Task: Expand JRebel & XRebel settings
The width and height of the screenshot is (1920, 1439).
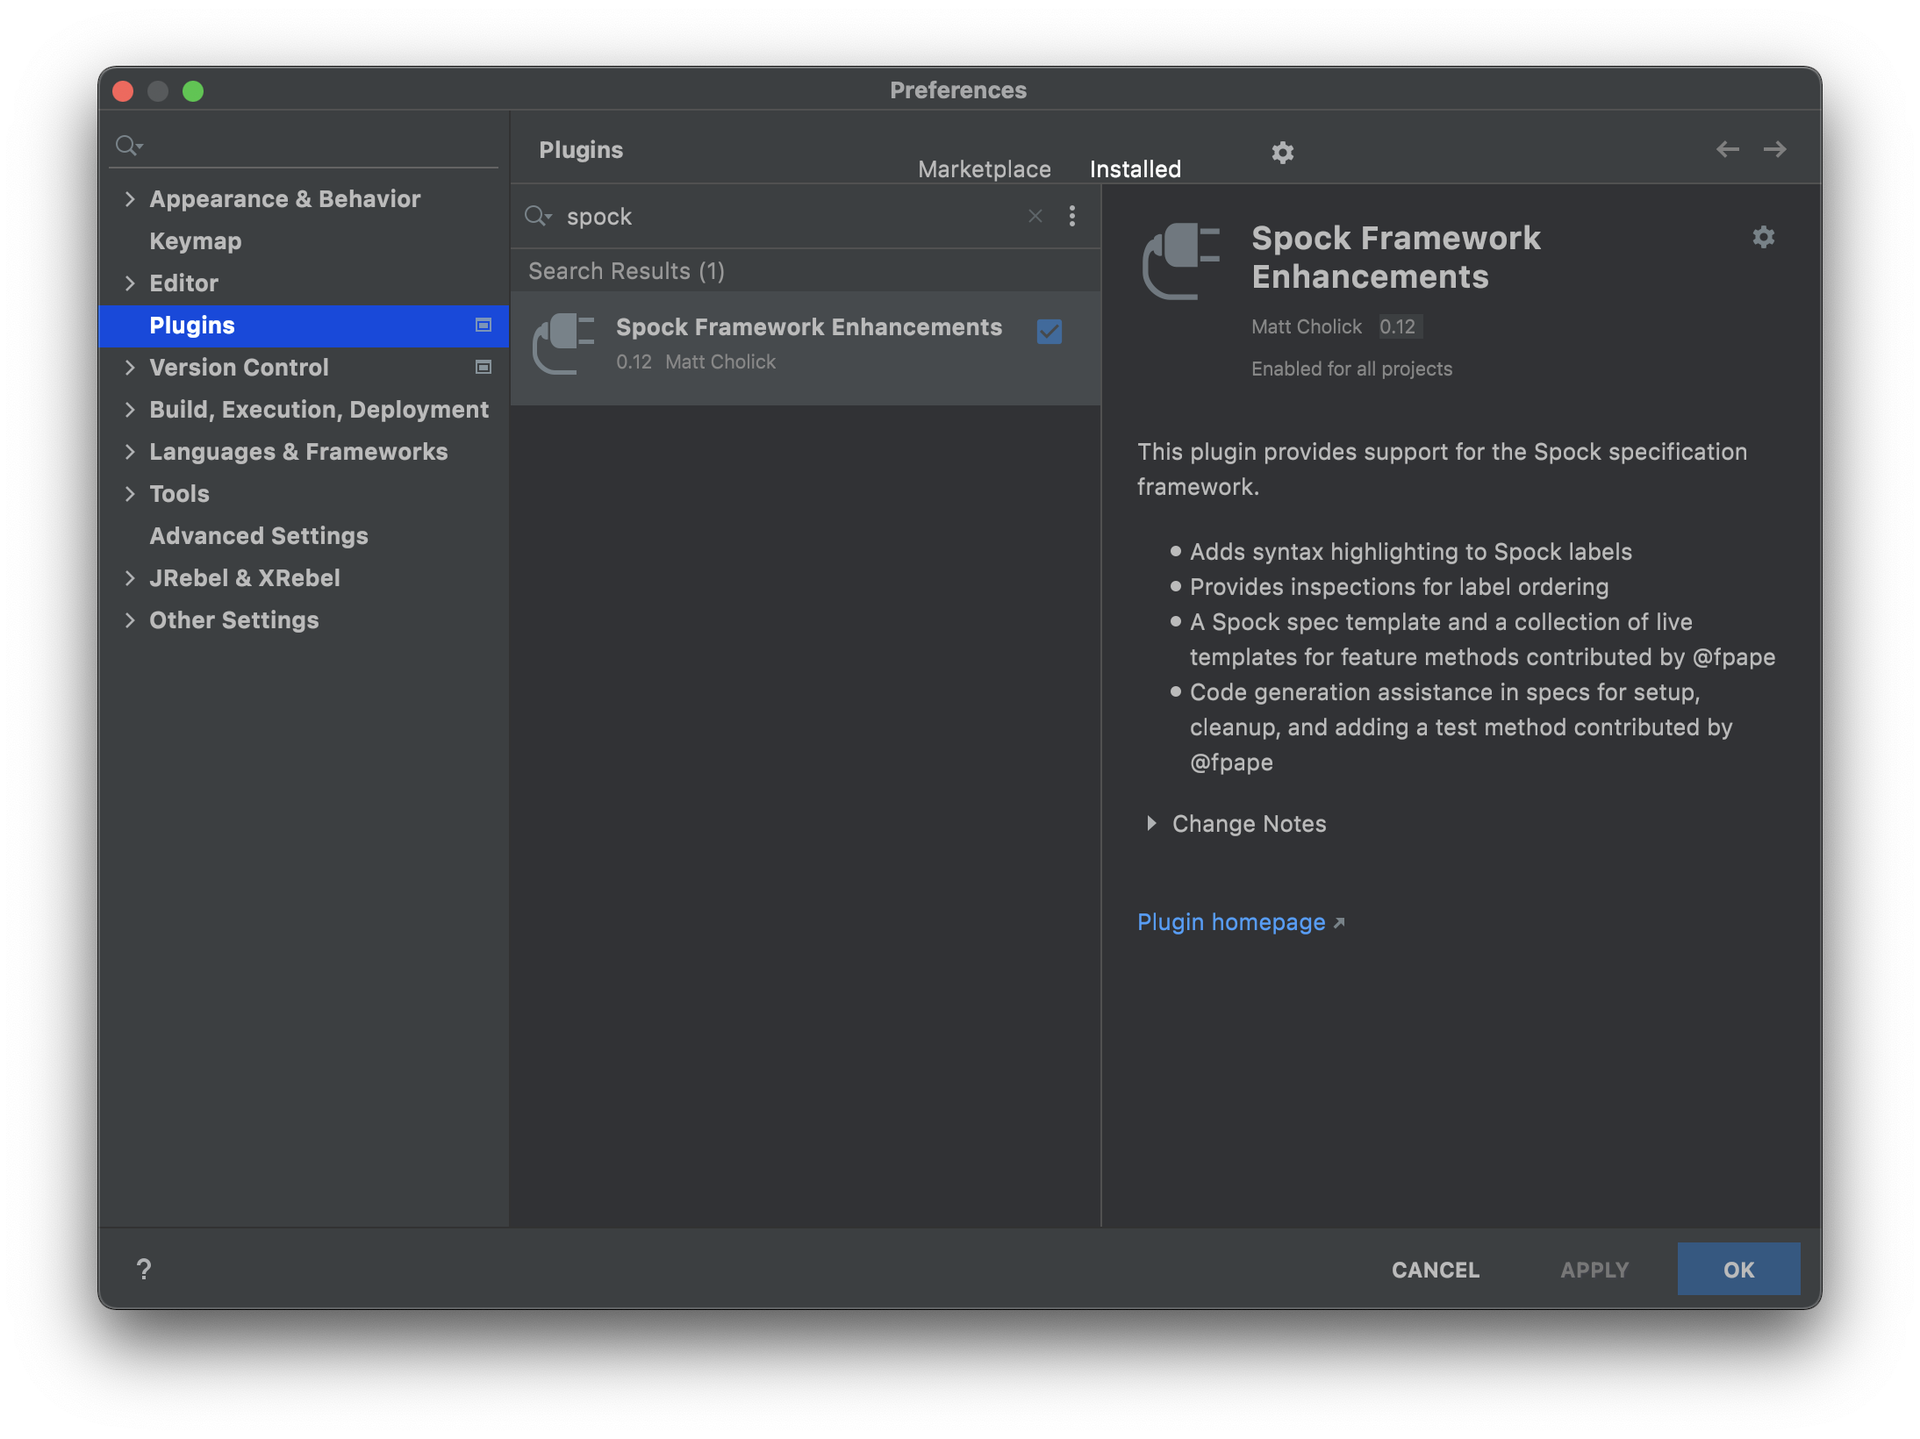Action: point(129,577)
